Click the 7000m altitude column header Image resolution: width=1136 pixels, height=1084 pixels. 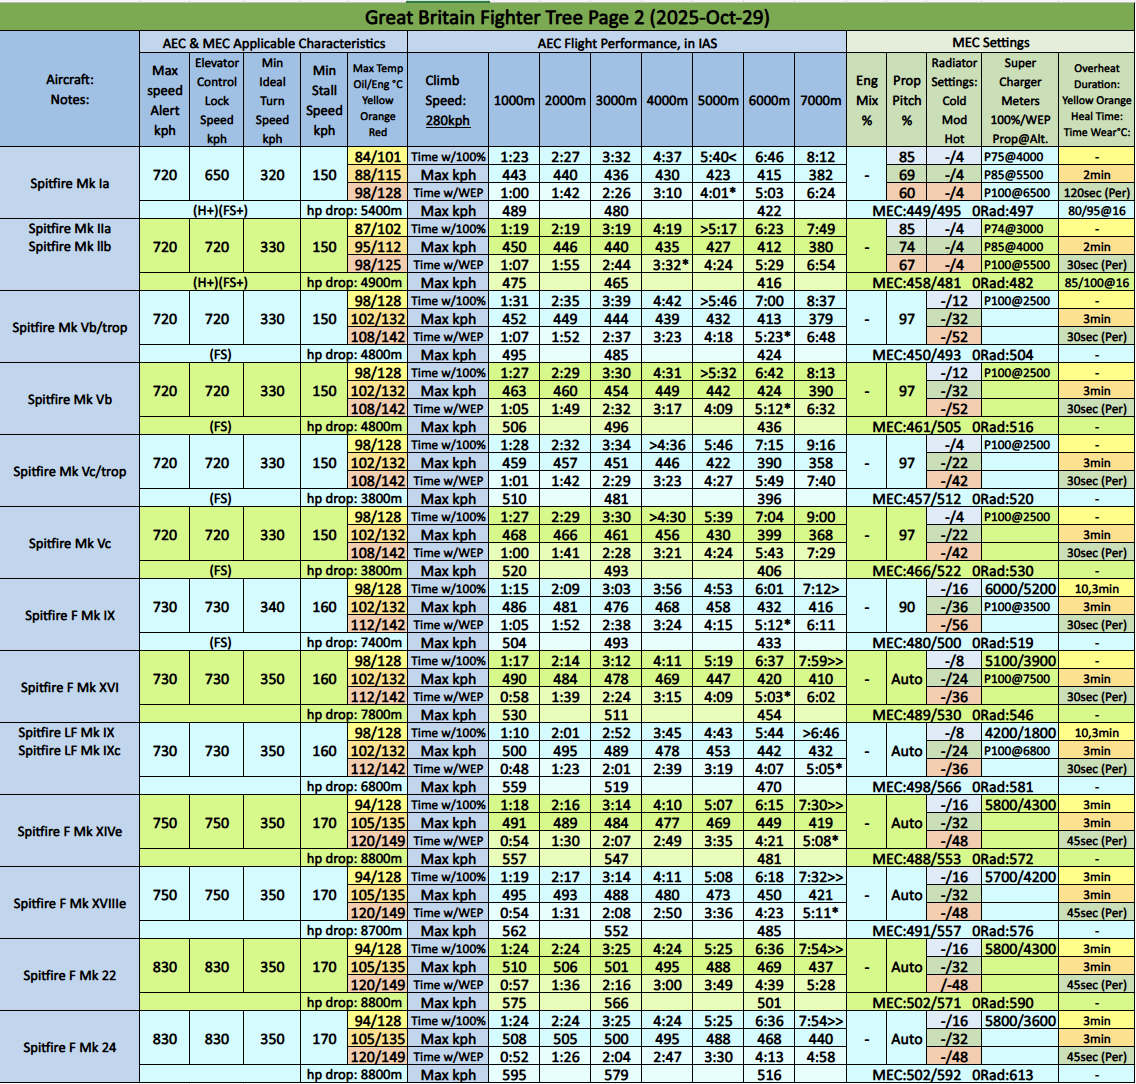pos(820,101)
